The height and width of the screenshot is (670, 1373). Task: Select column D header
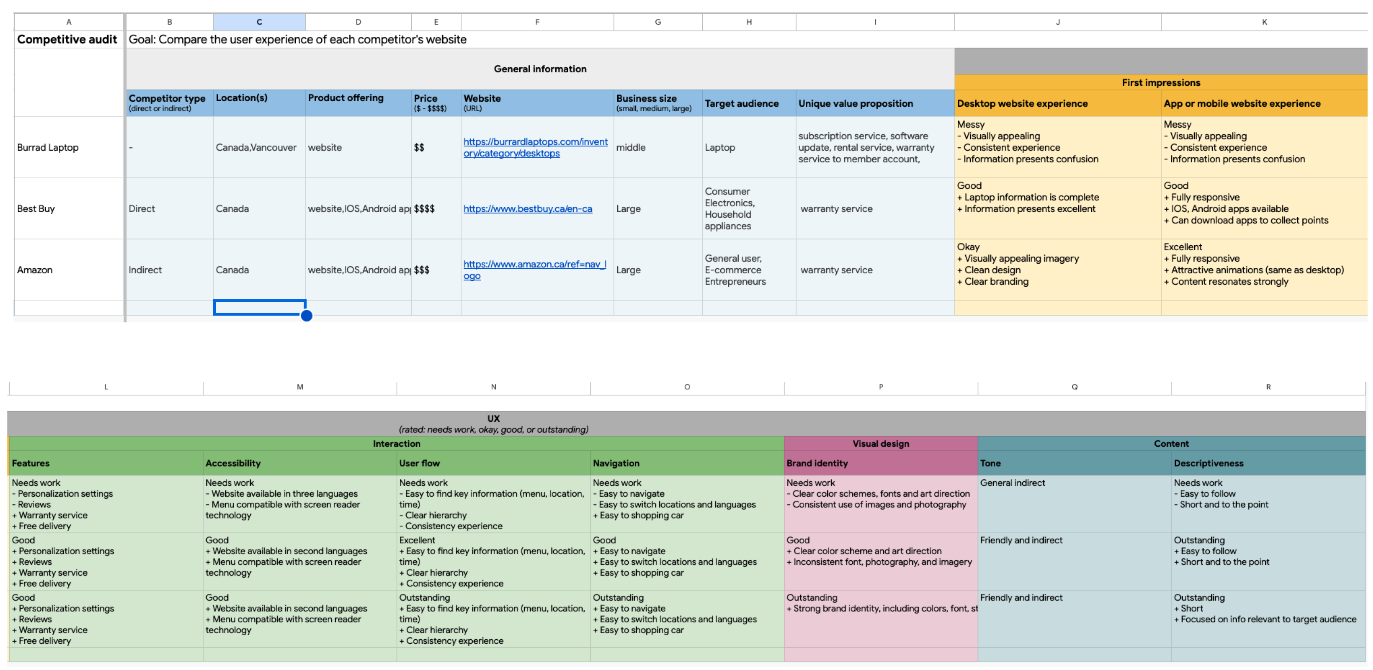tap(358, 21)
